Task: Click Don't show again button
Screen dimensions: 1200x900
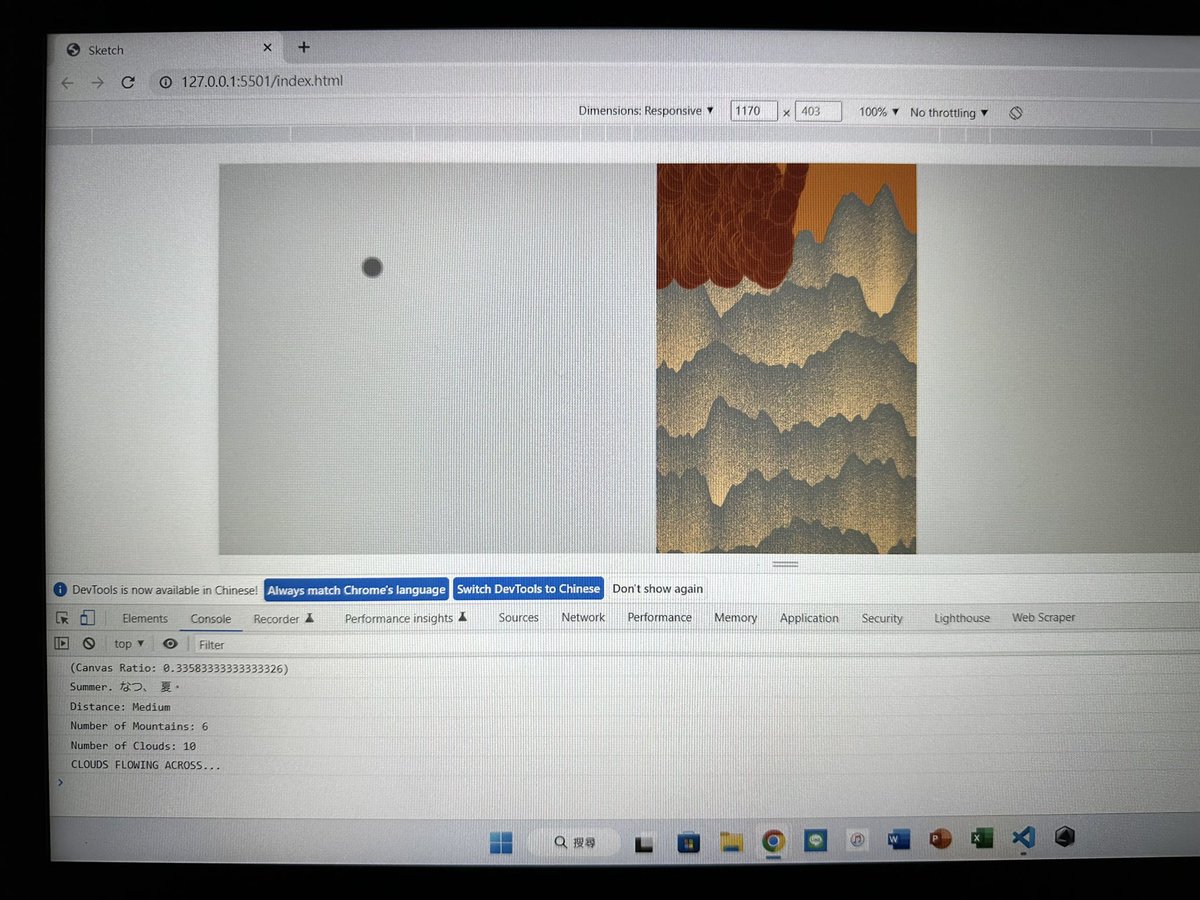Action: [658, 589]
